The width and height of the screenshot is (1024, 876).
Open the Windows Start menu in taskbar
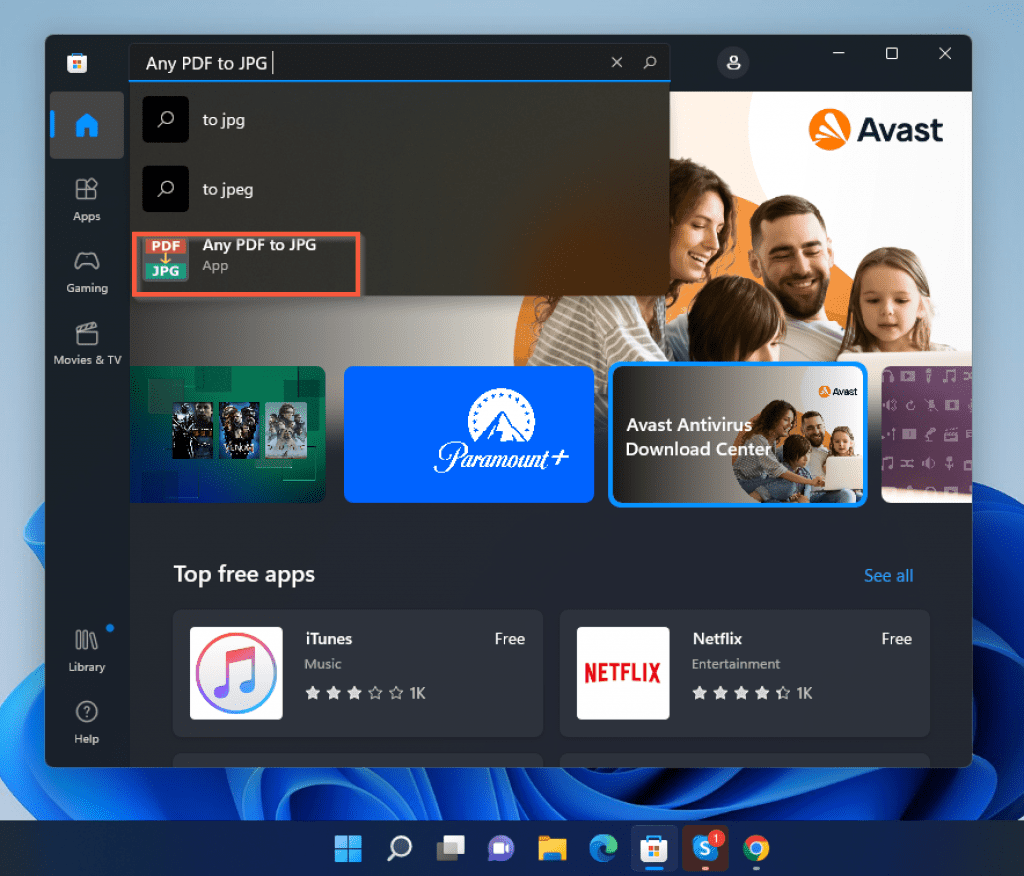348,849
